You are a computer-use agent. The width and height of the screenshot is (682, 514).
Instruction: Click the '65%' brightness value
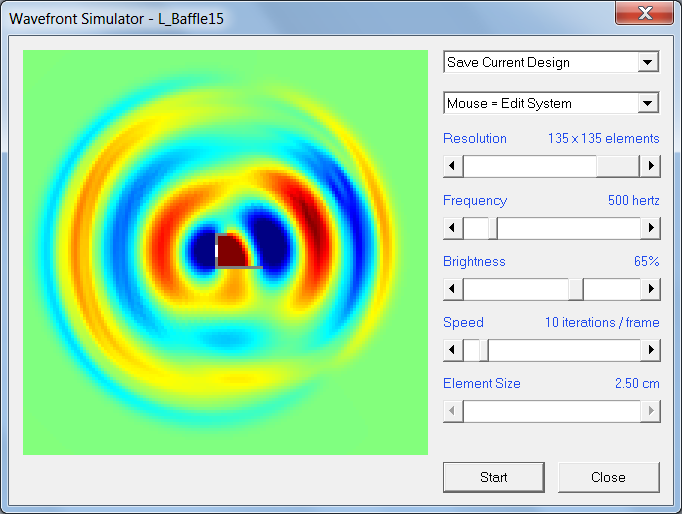[646, 261]
